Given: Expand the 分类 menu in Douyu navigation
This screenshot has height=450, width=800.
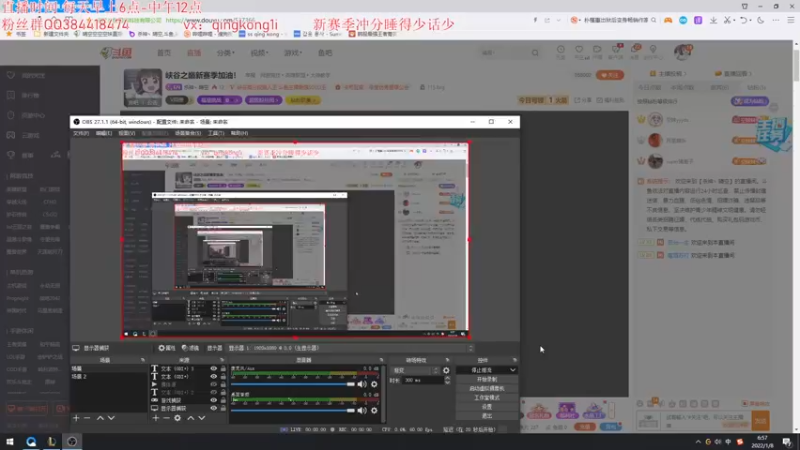Looking at the screenshot, I should [x=225, y=53].
